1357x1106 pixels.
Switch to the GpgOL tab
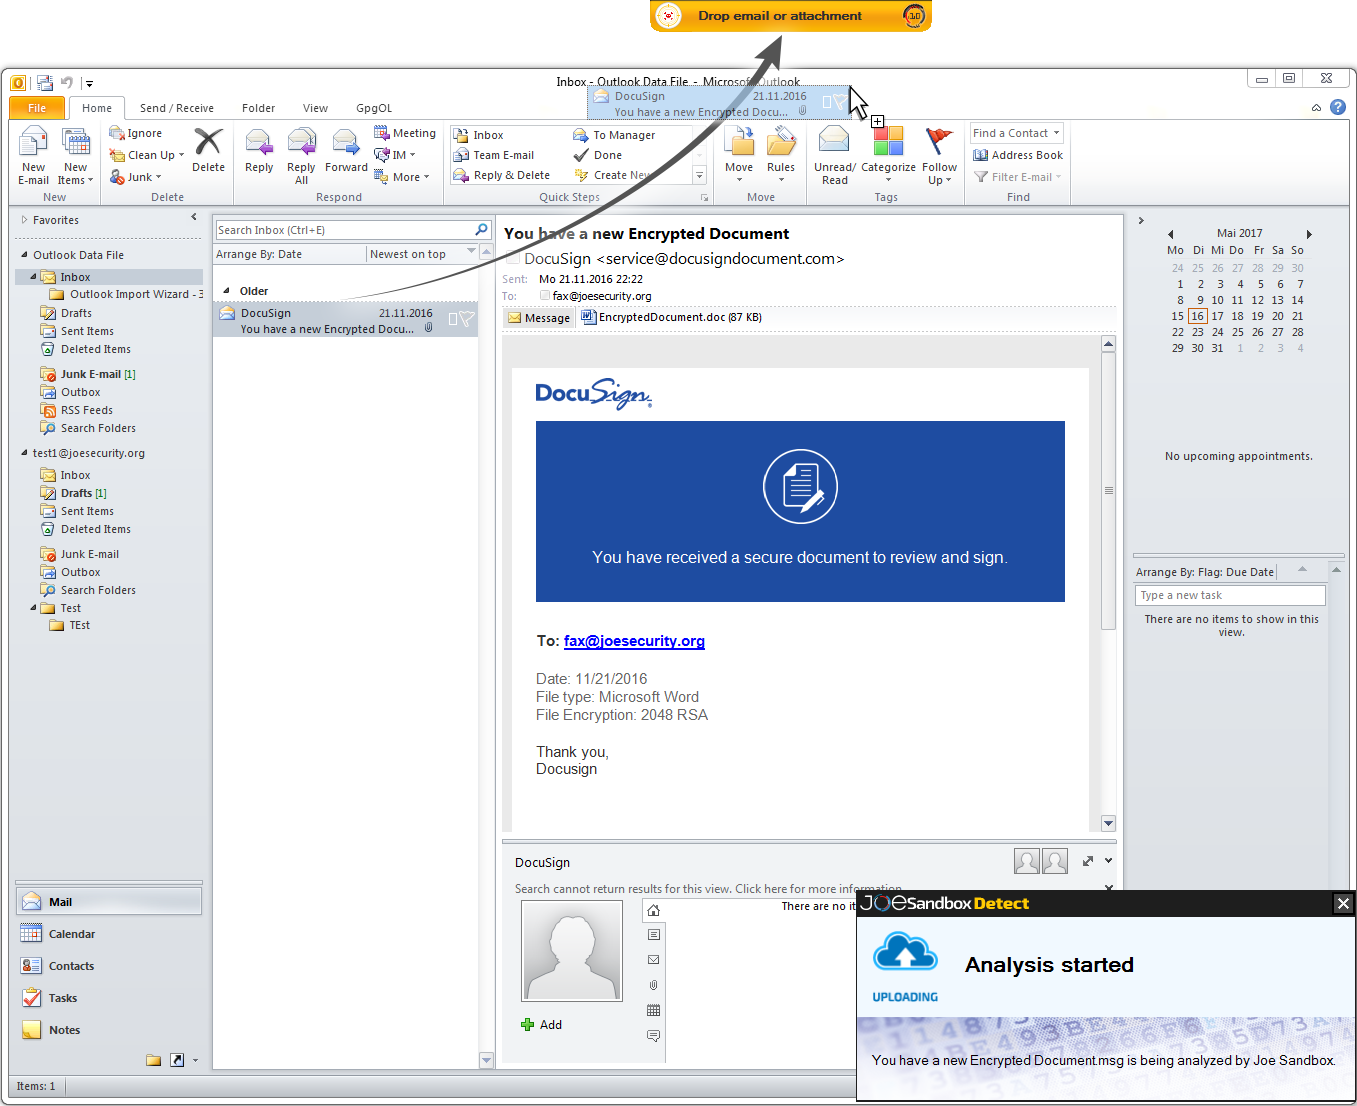click(374, 108)
